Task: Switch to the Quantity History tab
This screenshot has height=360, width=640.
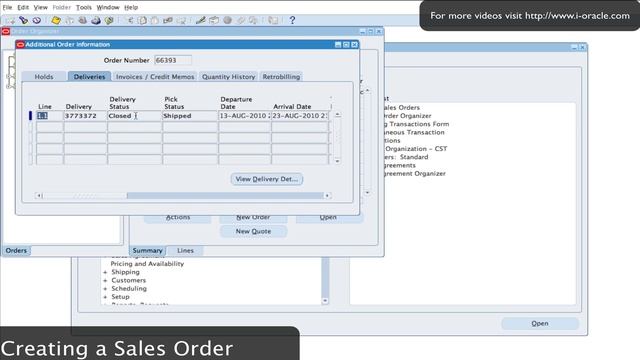Action: [228, 76]
